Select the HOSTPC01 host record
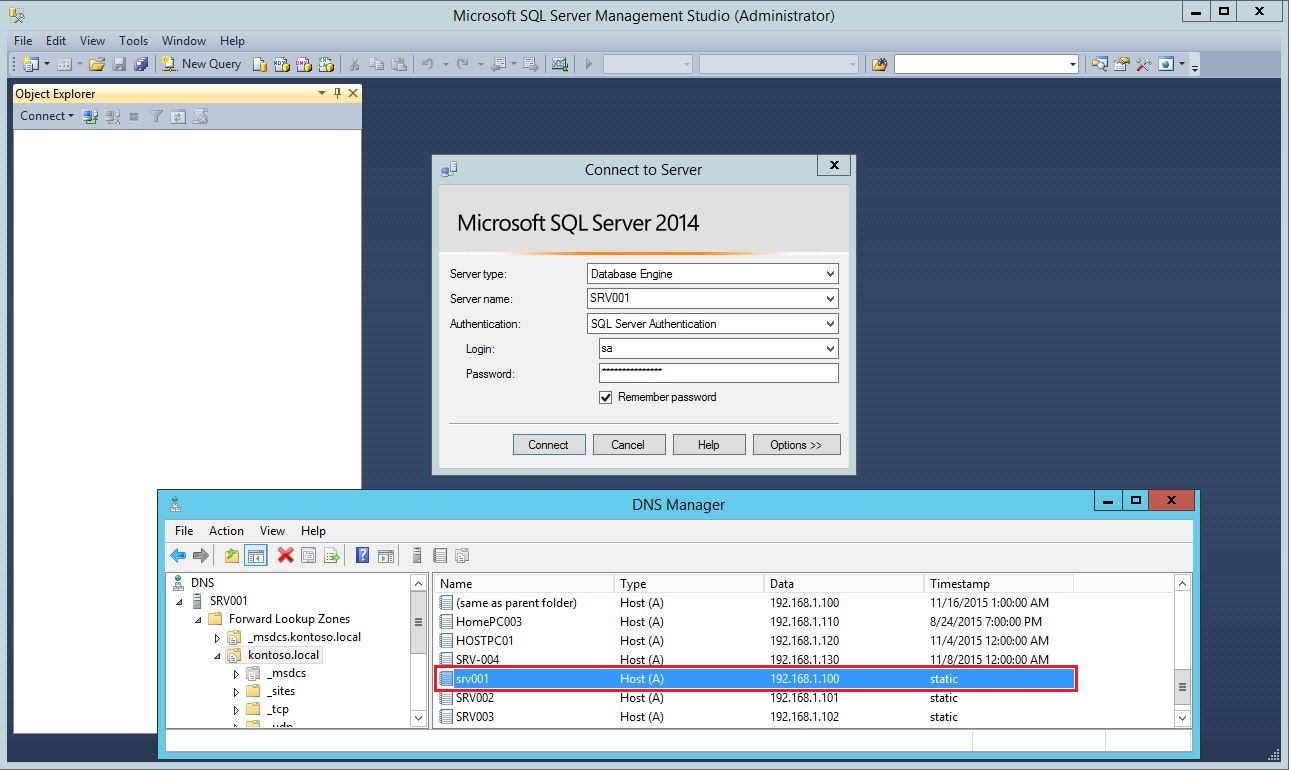Viewport: 1289px width, 770px height. 756,641
